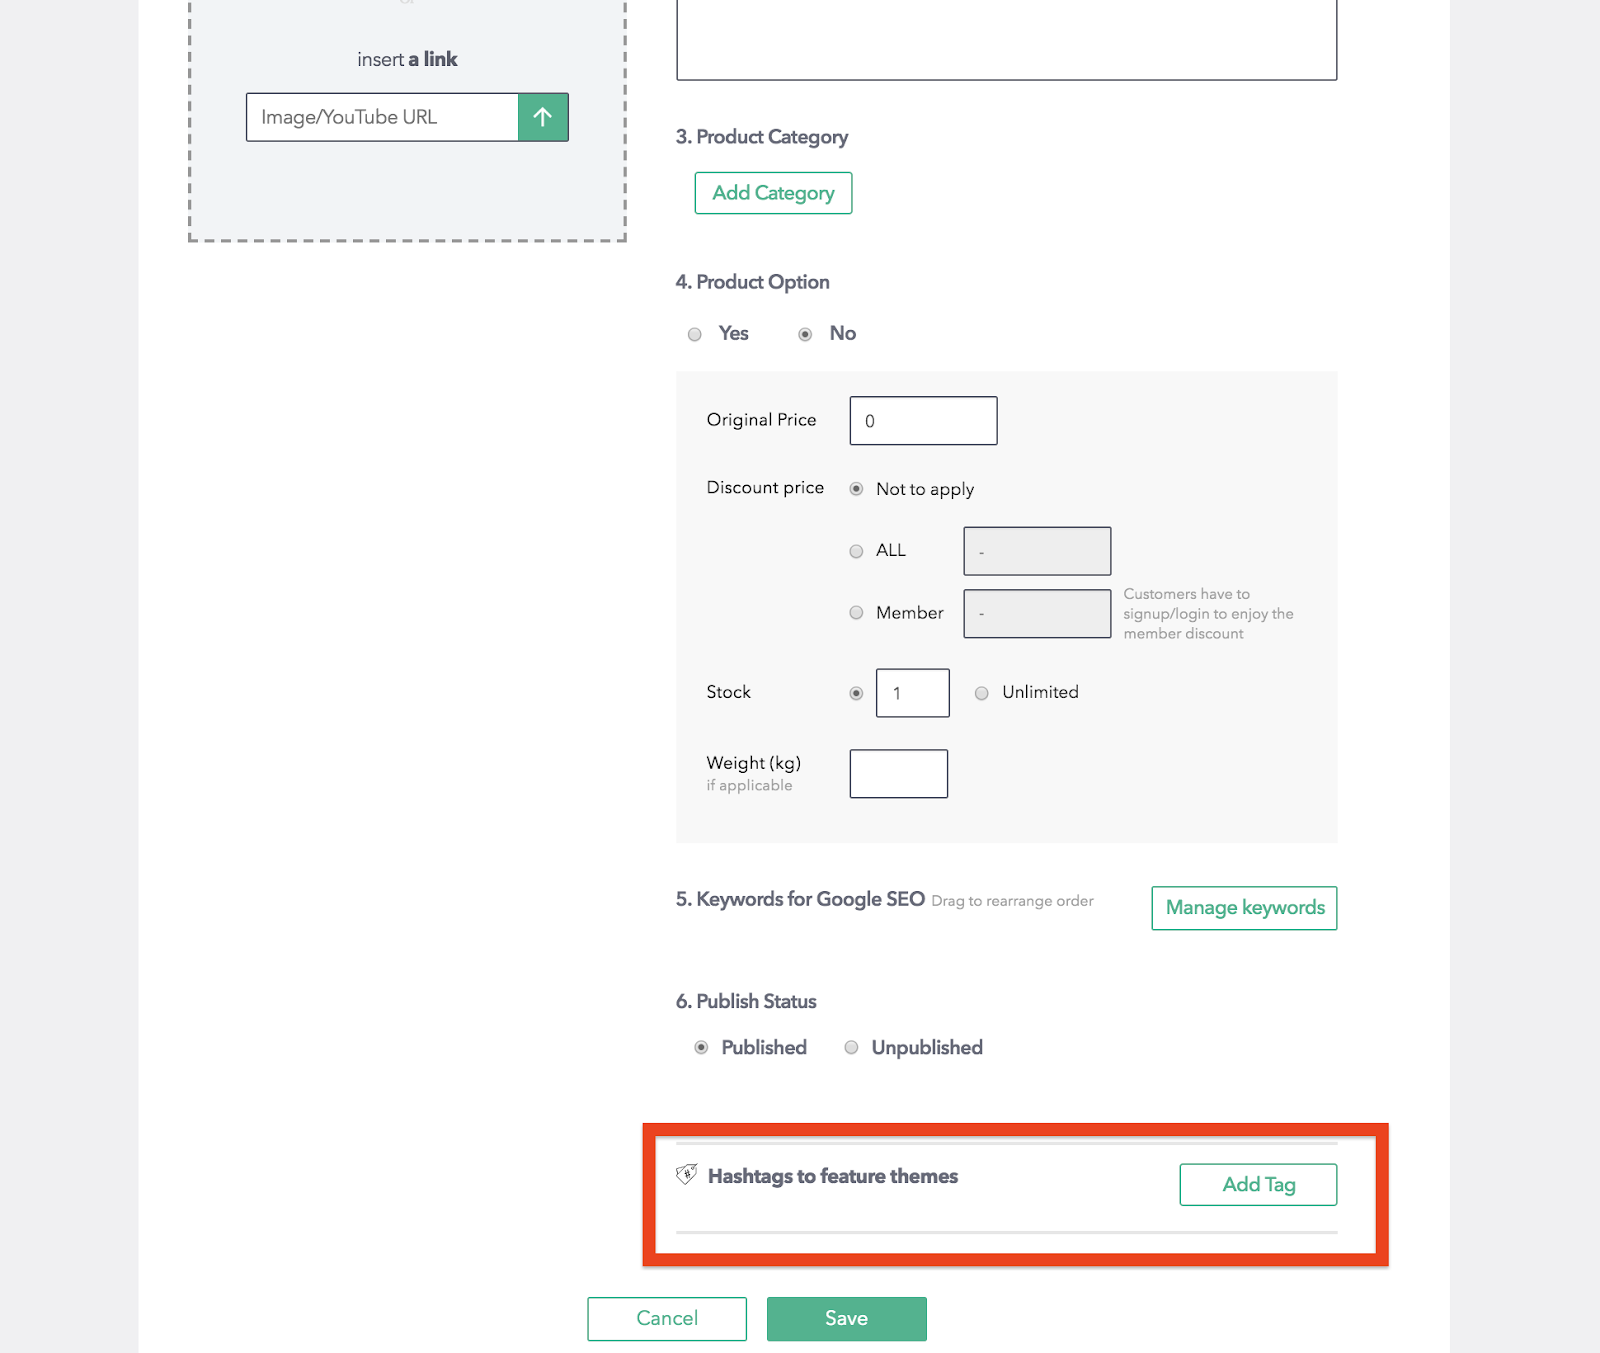Select Yes for Product Option
Viewport: 1600px width, 1353px height.
[x=695, y=334]
